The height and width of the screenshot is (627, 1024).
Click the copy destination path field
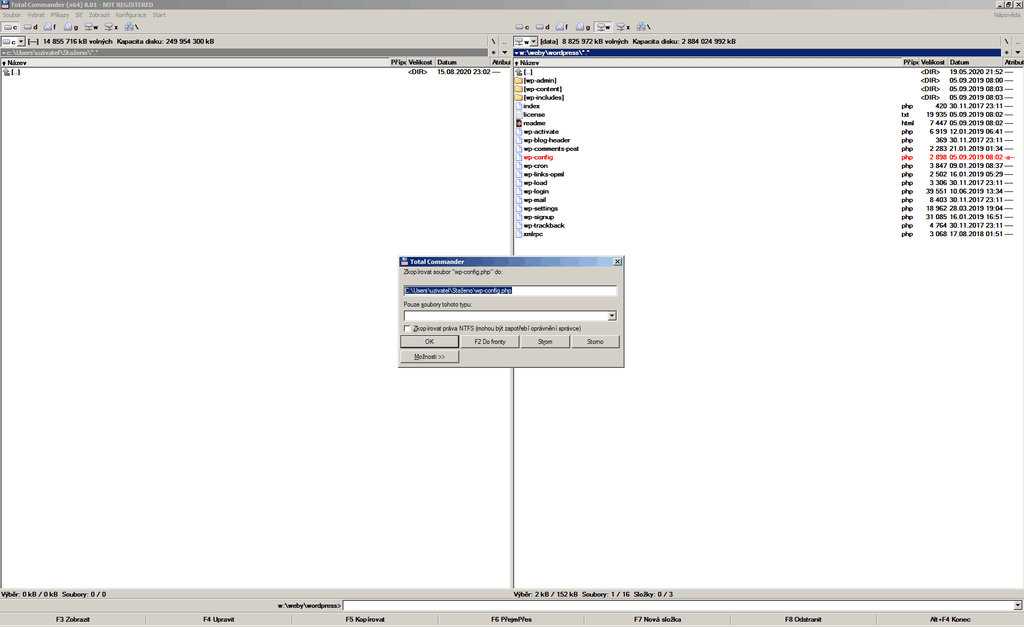[510, 290]
